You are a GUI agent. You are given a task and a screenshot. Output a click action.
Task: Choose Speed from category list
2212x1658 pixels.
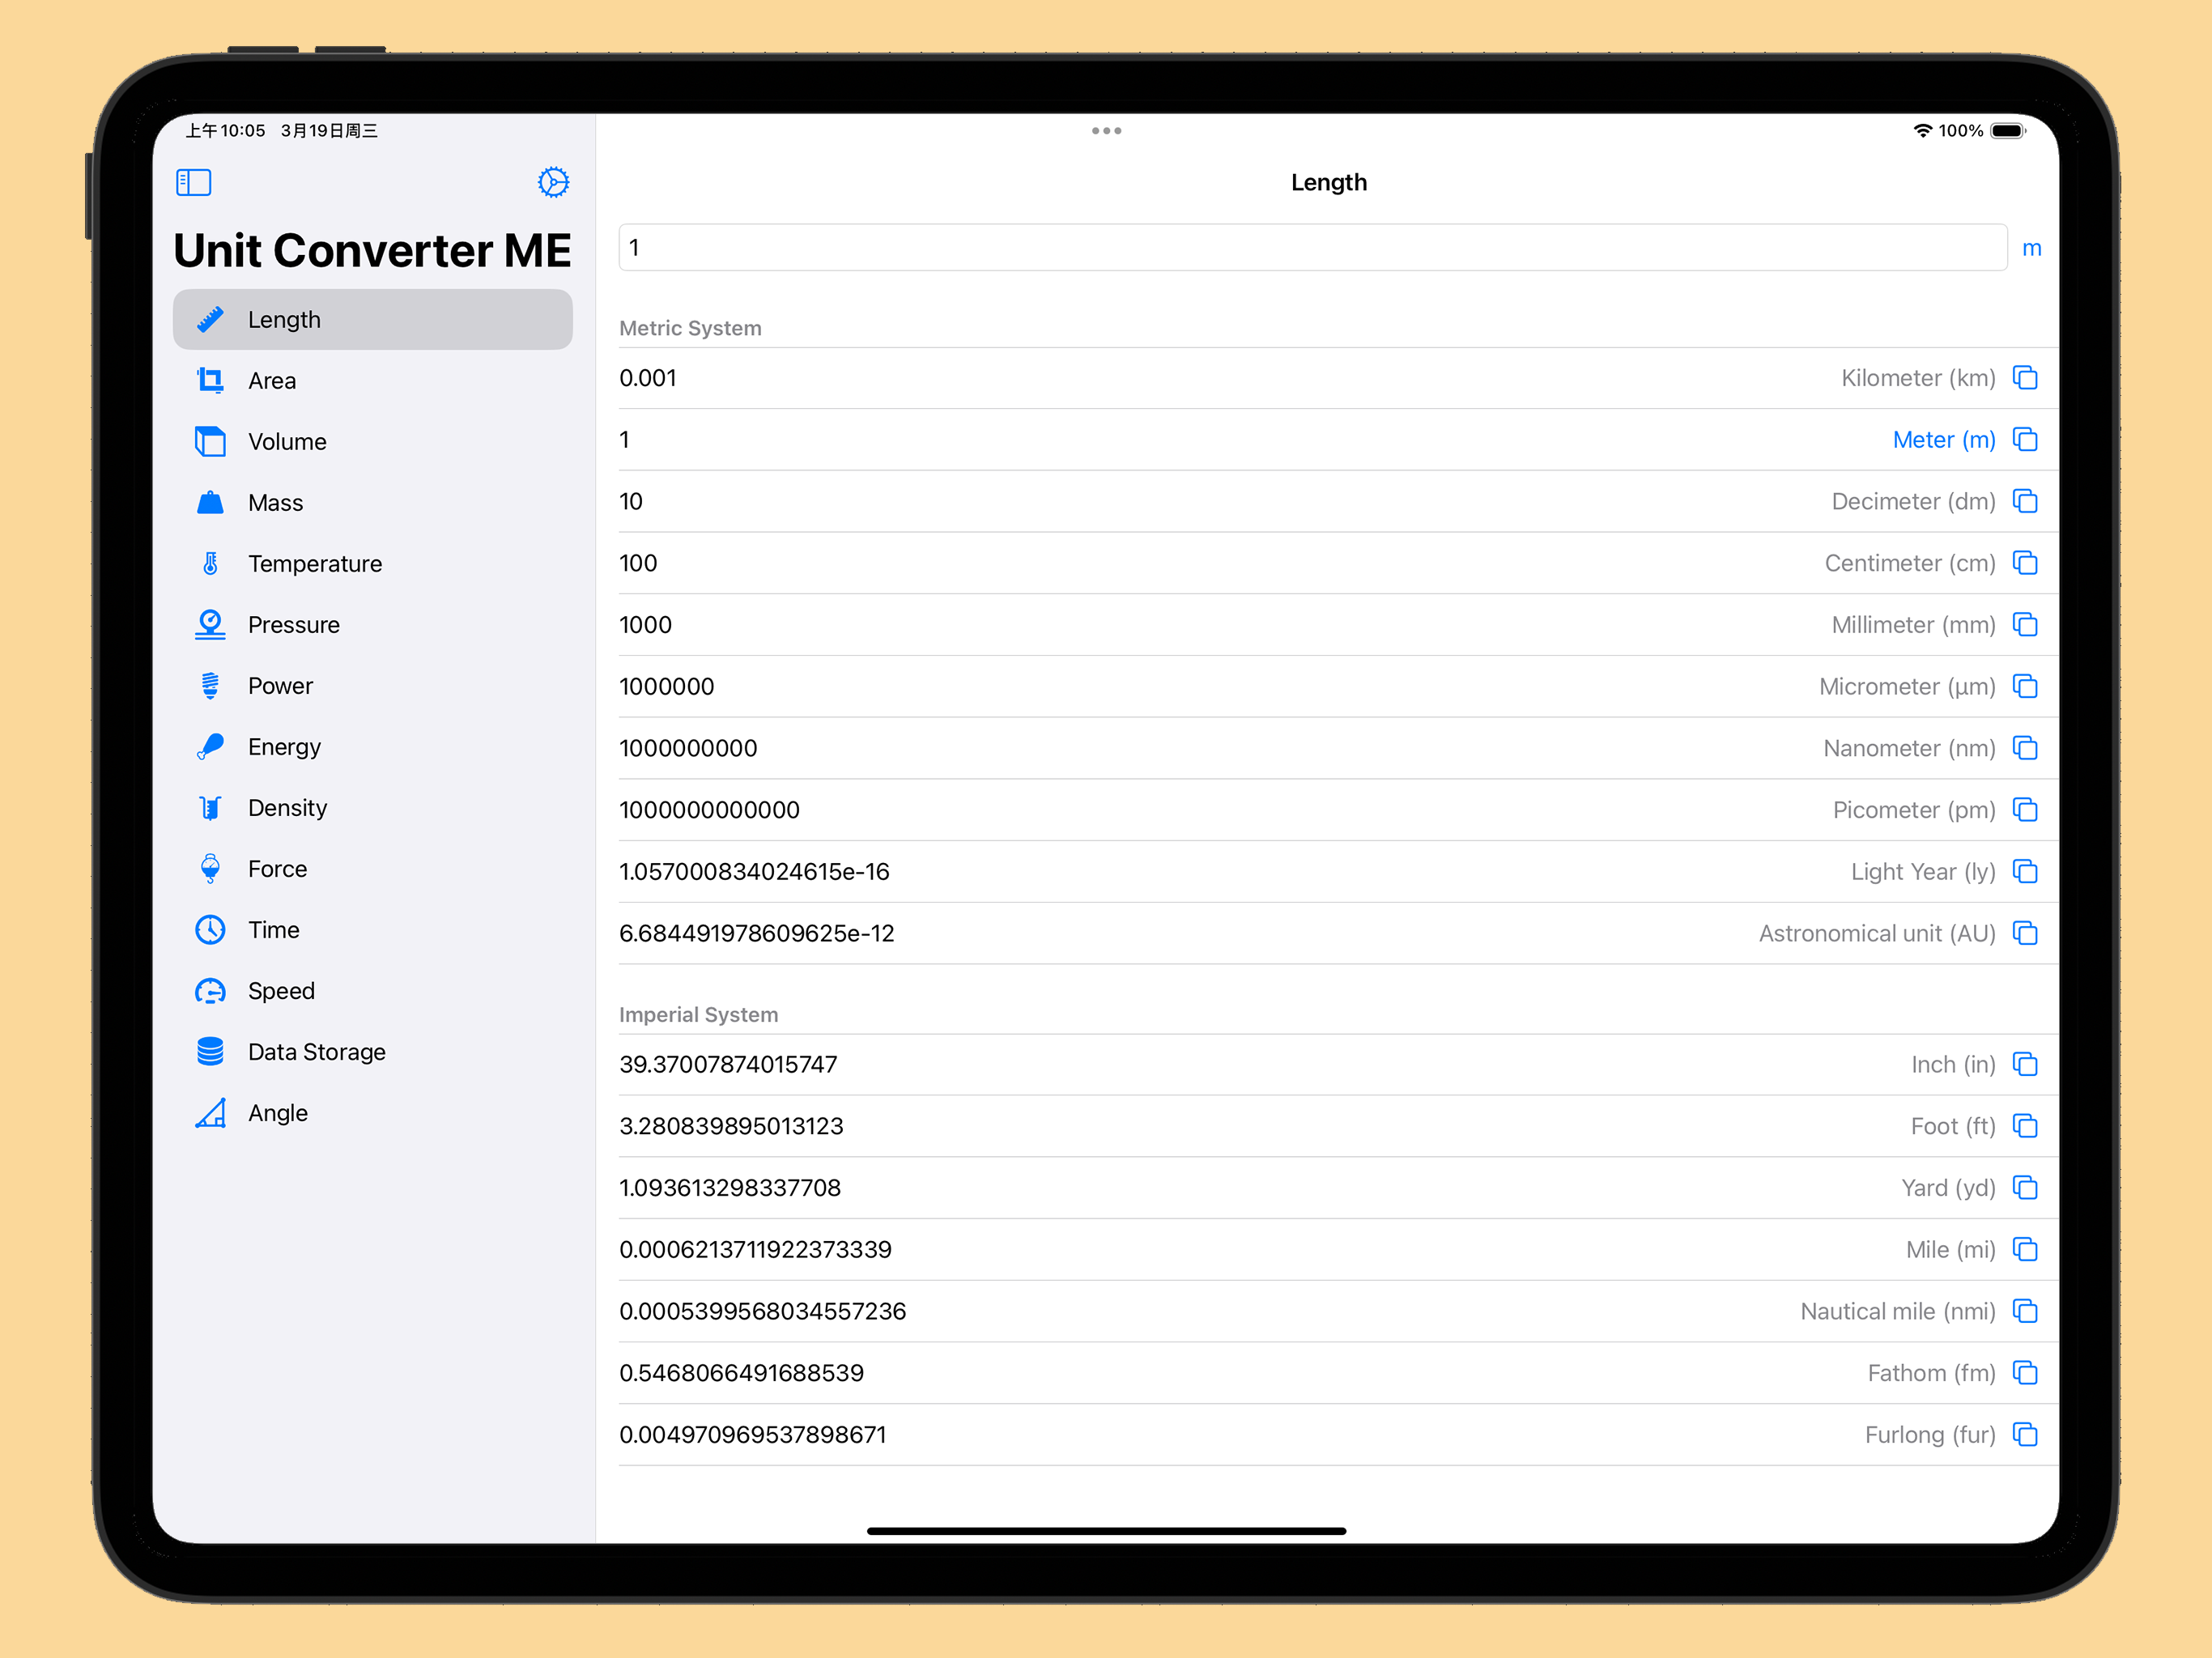coord(281,991)
